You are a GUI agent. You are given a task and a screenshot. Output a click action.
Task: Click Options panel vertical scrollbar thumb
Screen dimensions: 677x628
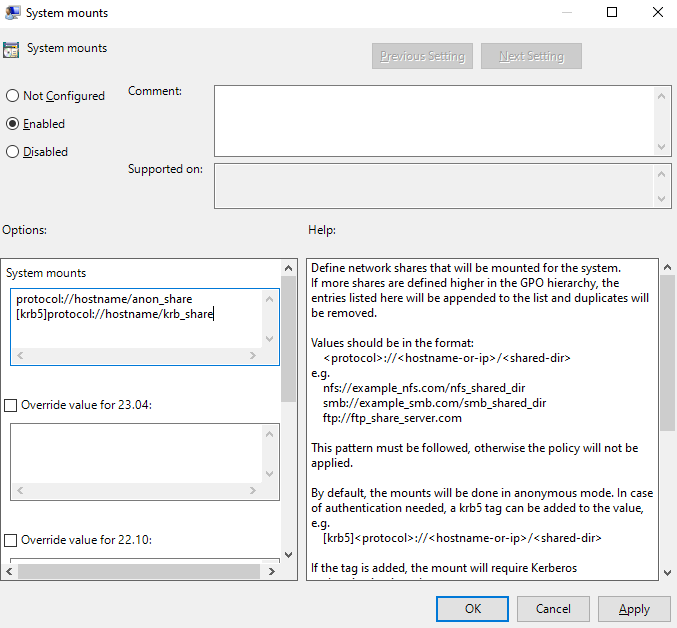288,339
